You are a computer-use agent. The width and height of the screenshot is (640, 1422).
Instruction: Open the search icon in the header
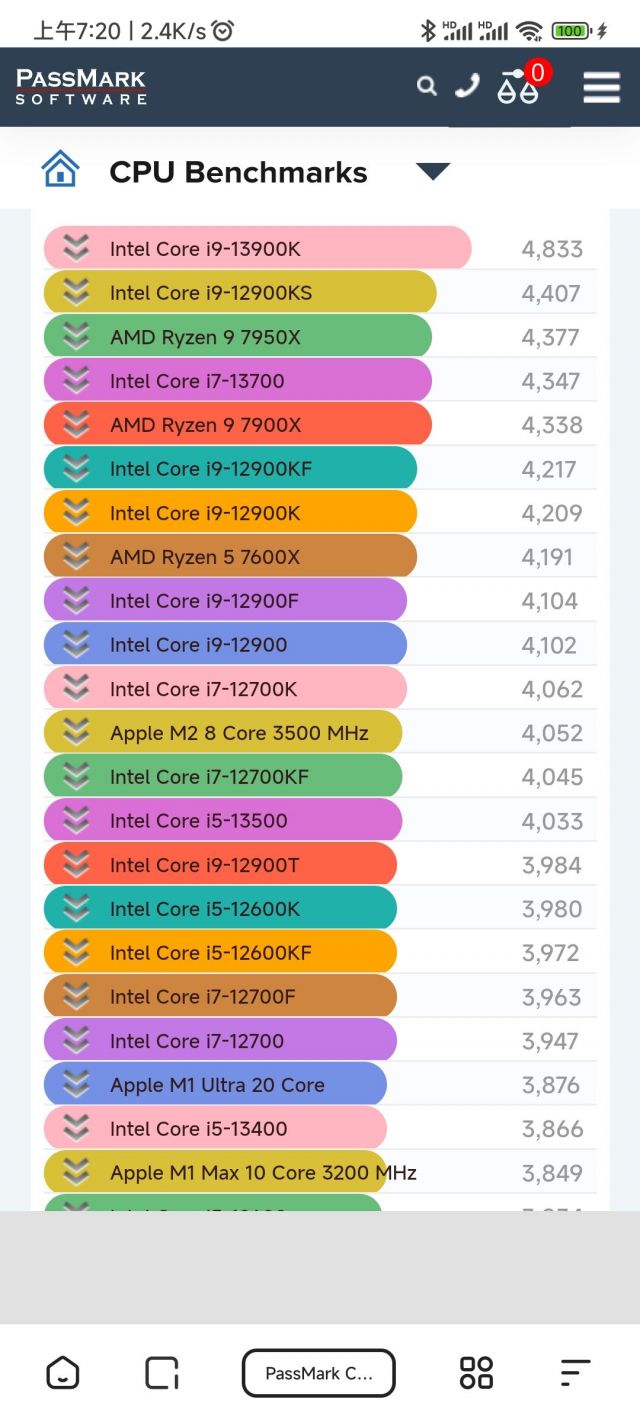click(427, 87)
